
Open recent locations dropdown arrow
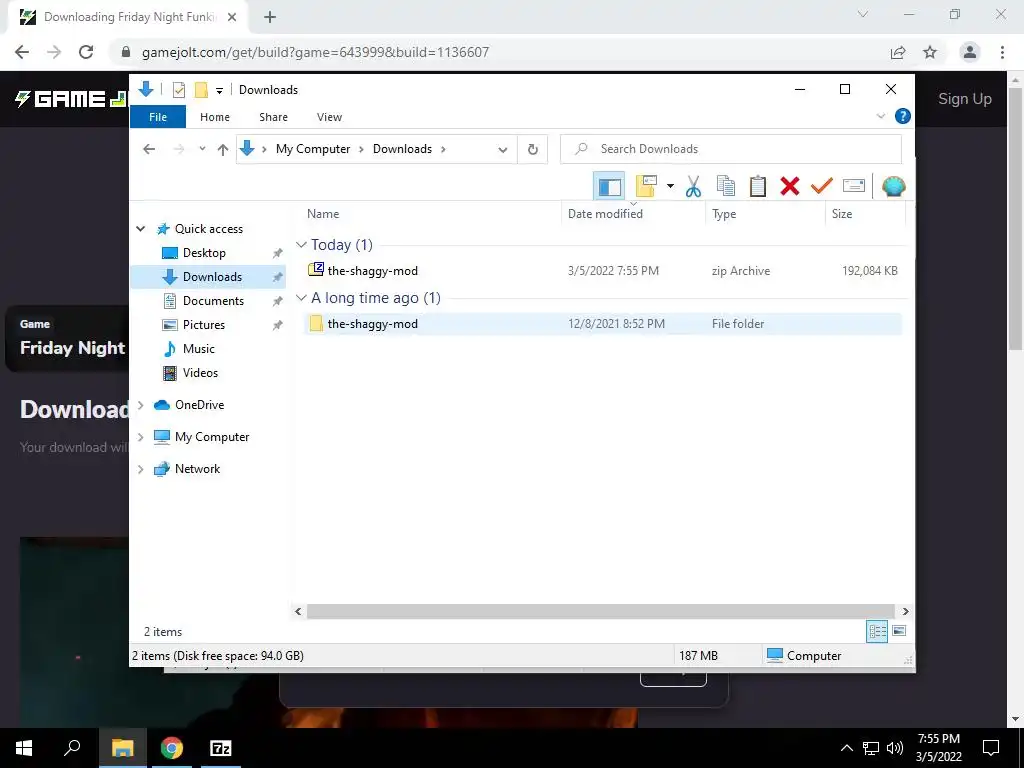pyautogui.click(x=202, y=149)
